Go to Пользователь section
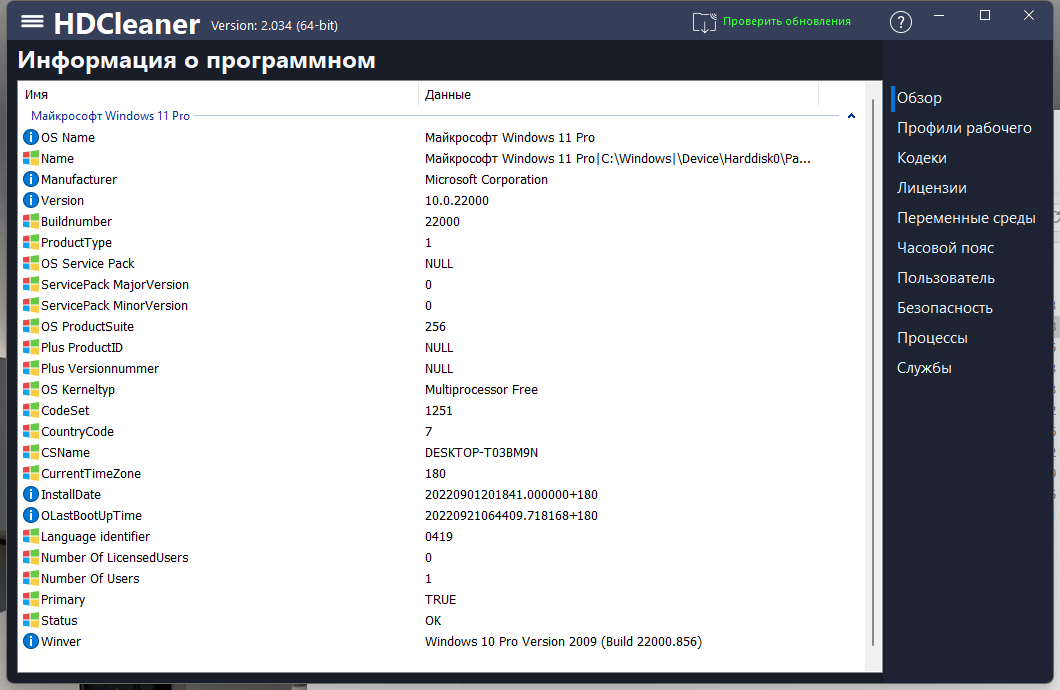This screenshot has width=1060, height=690. coord(946,278)
